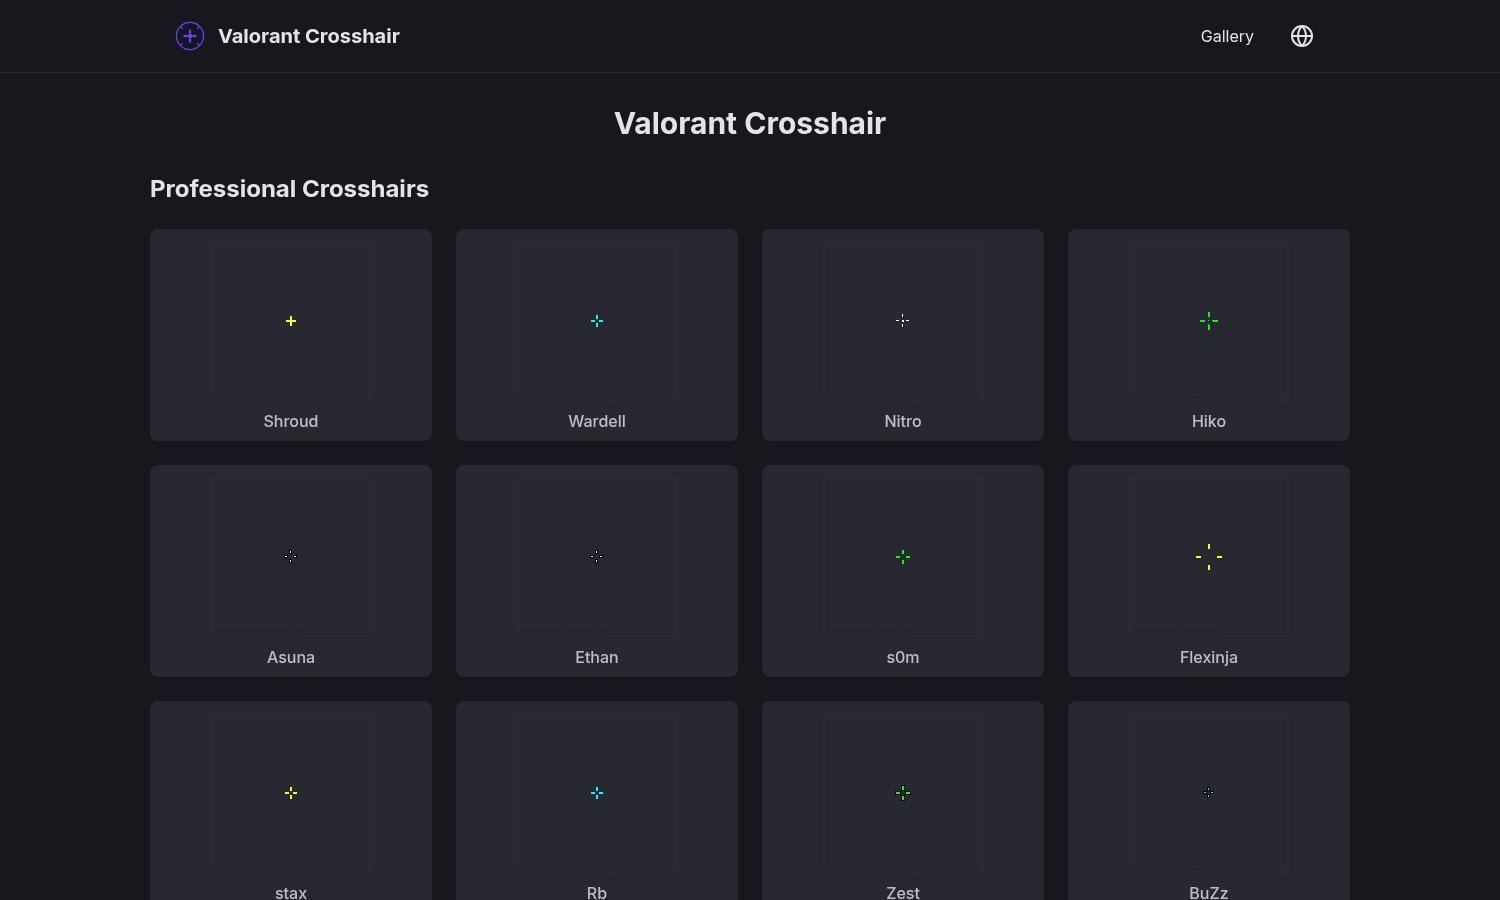Choose s0m's green crosshair preview
Viewport: 1500px width, 900px height.
(903, 557)
